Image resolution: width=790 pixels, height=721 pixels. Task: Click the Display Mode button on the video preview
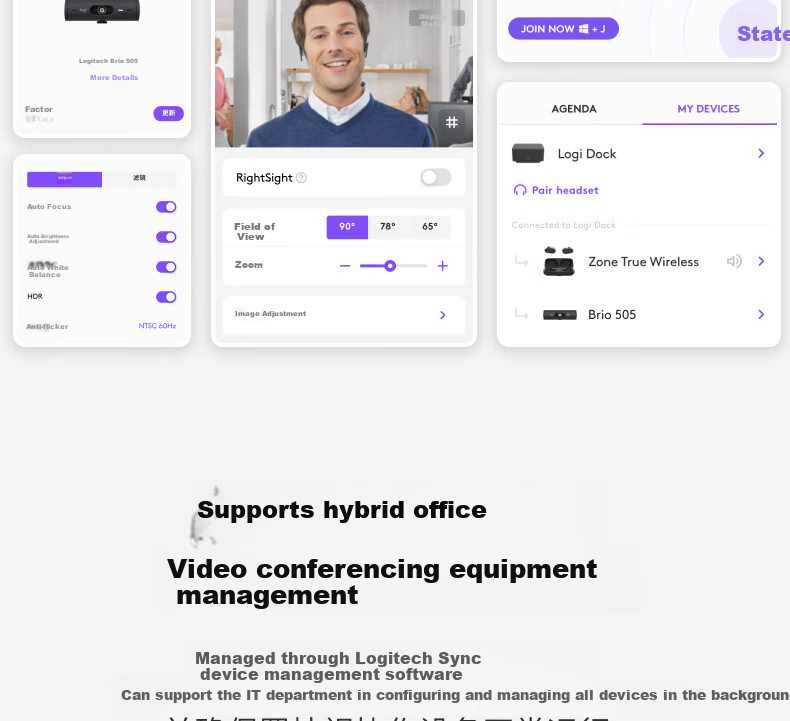point(436,19)
